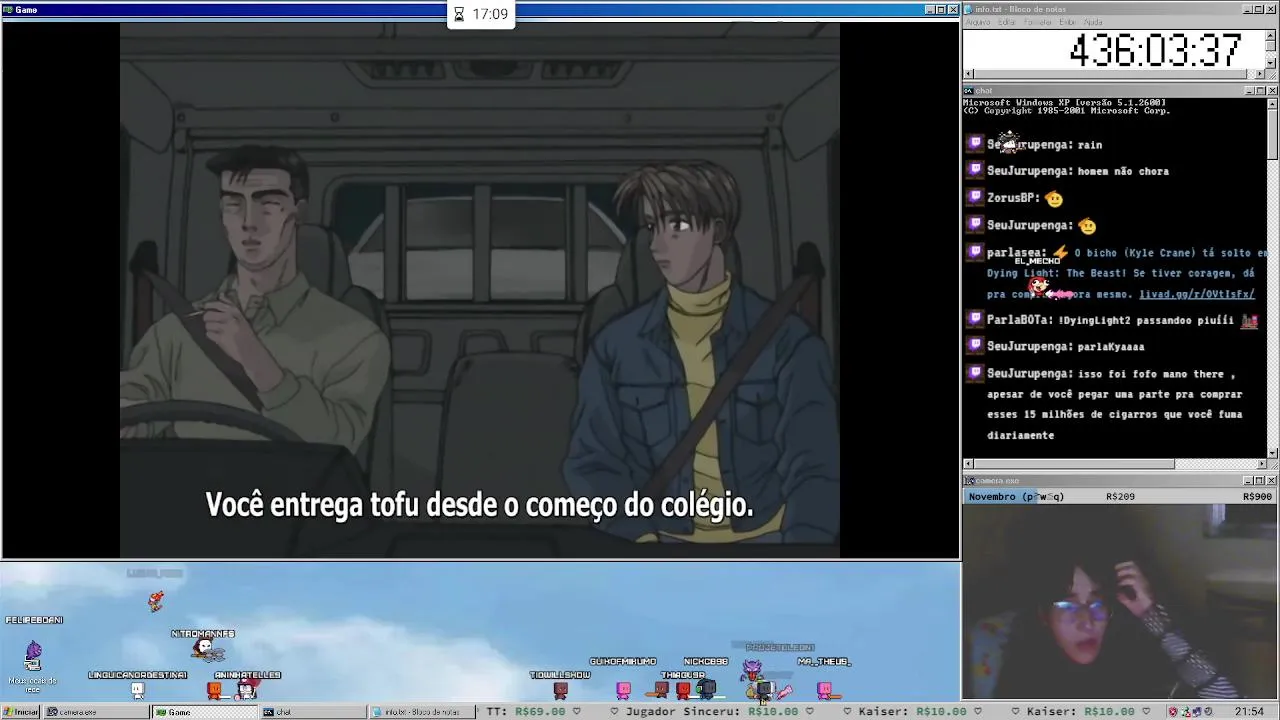The image size is (1280, 720).
Task: Click the ANINHATELLES pixel character
Action: click(x=247, y=689)
